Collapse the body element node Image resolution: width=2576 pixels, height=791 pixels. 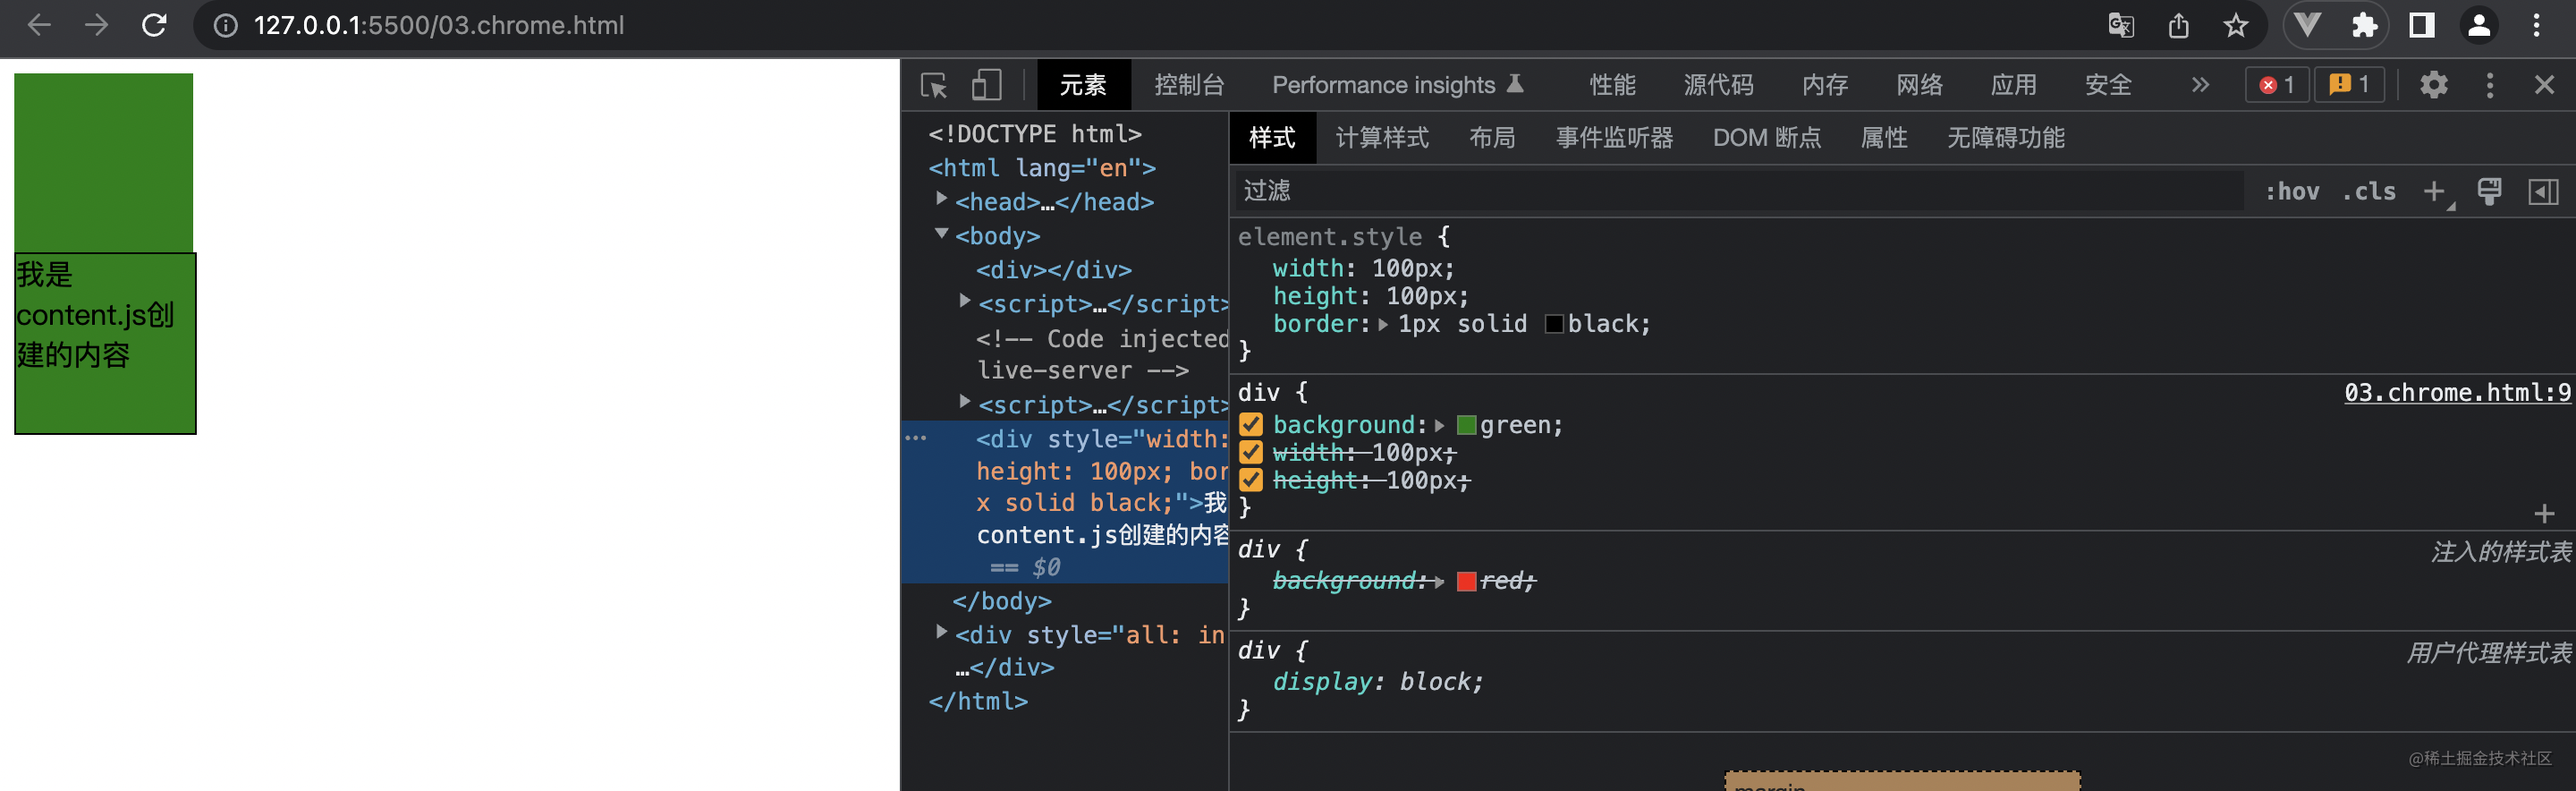tap(941, 234)
